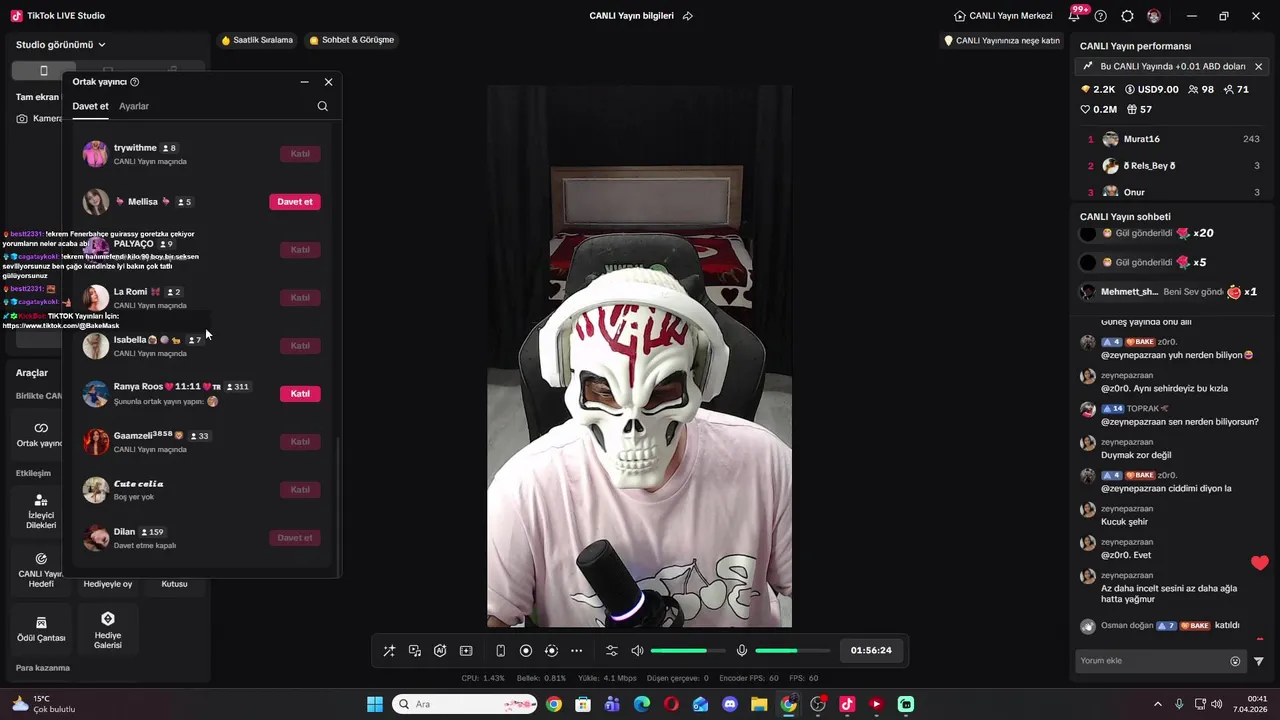1280x720 pixels.
Task: Open settings gear in title bar
Action: pyautogui.click(x=1127, y=16)
